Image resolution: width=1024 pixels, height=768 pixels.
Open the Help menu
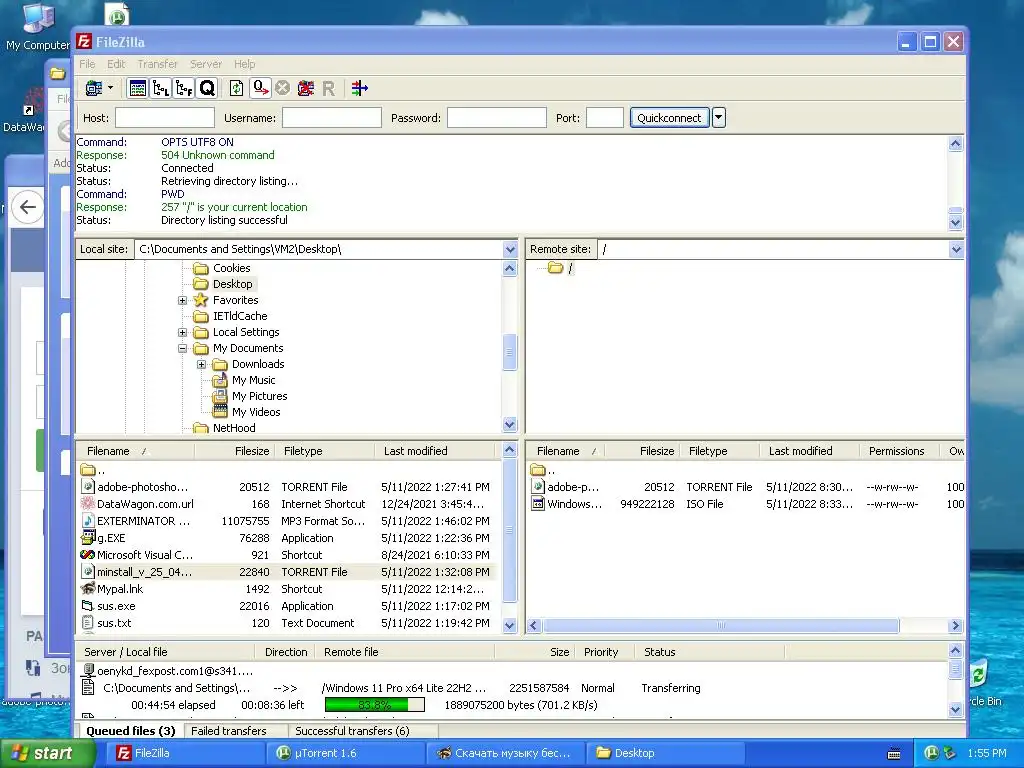[245, 64]
